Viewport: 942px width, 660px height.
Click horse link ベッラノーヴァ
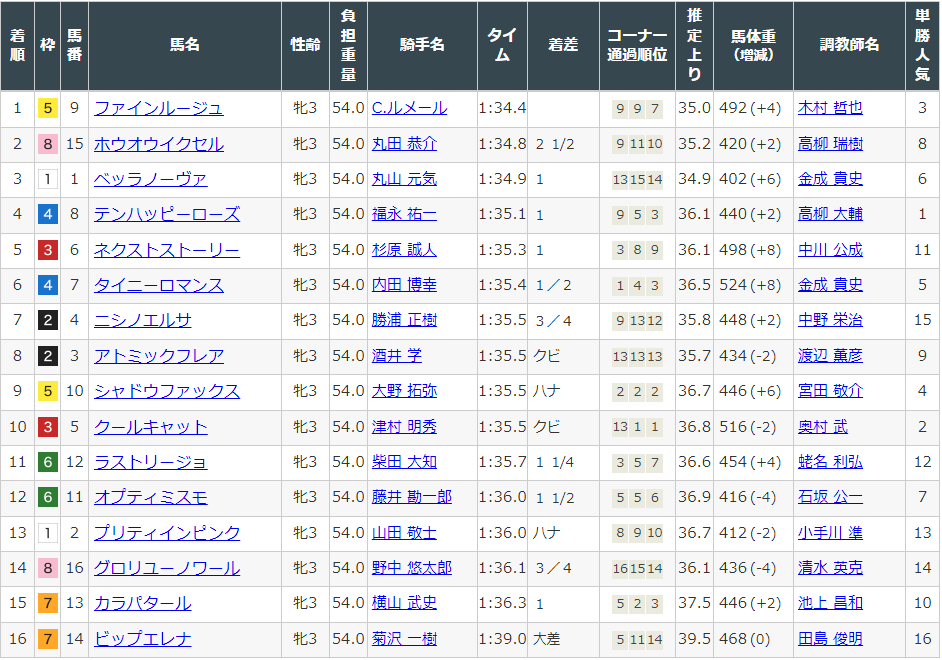click(x=151, y=179)
